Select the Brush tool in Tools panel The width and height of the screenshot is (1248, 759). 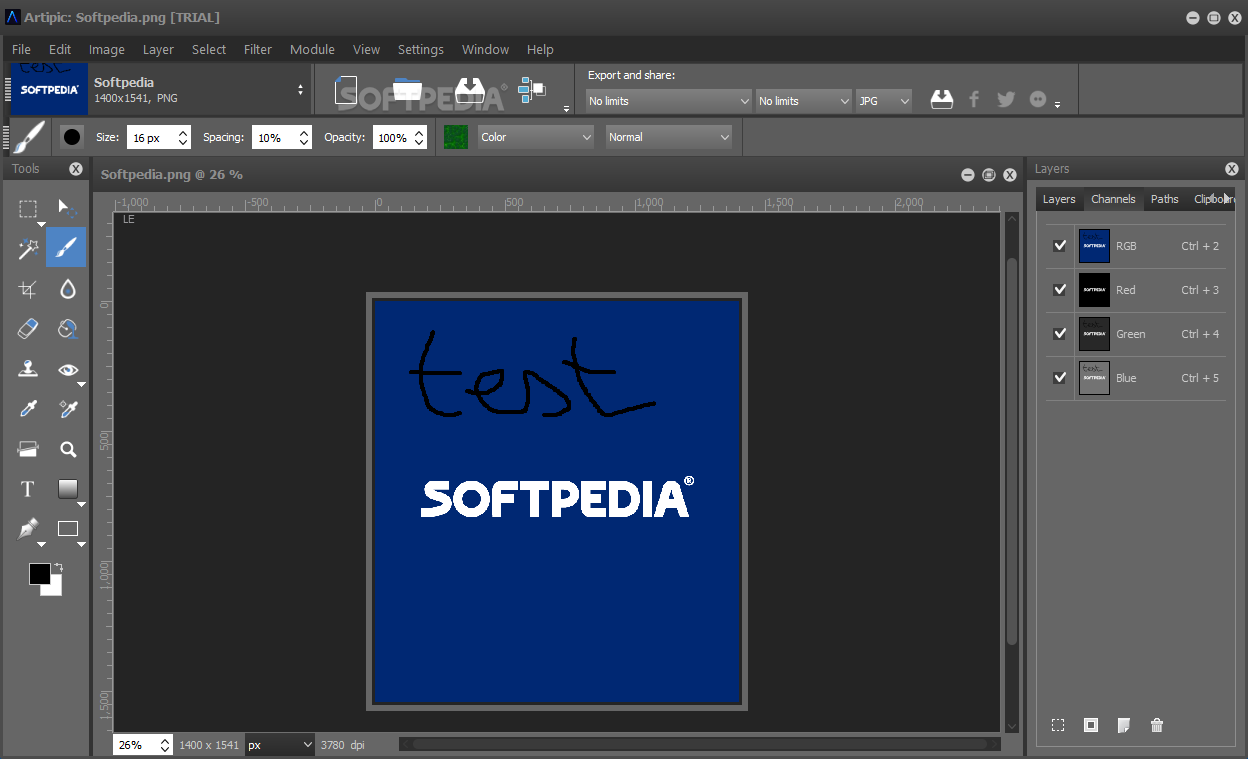[x=67, y=248]
